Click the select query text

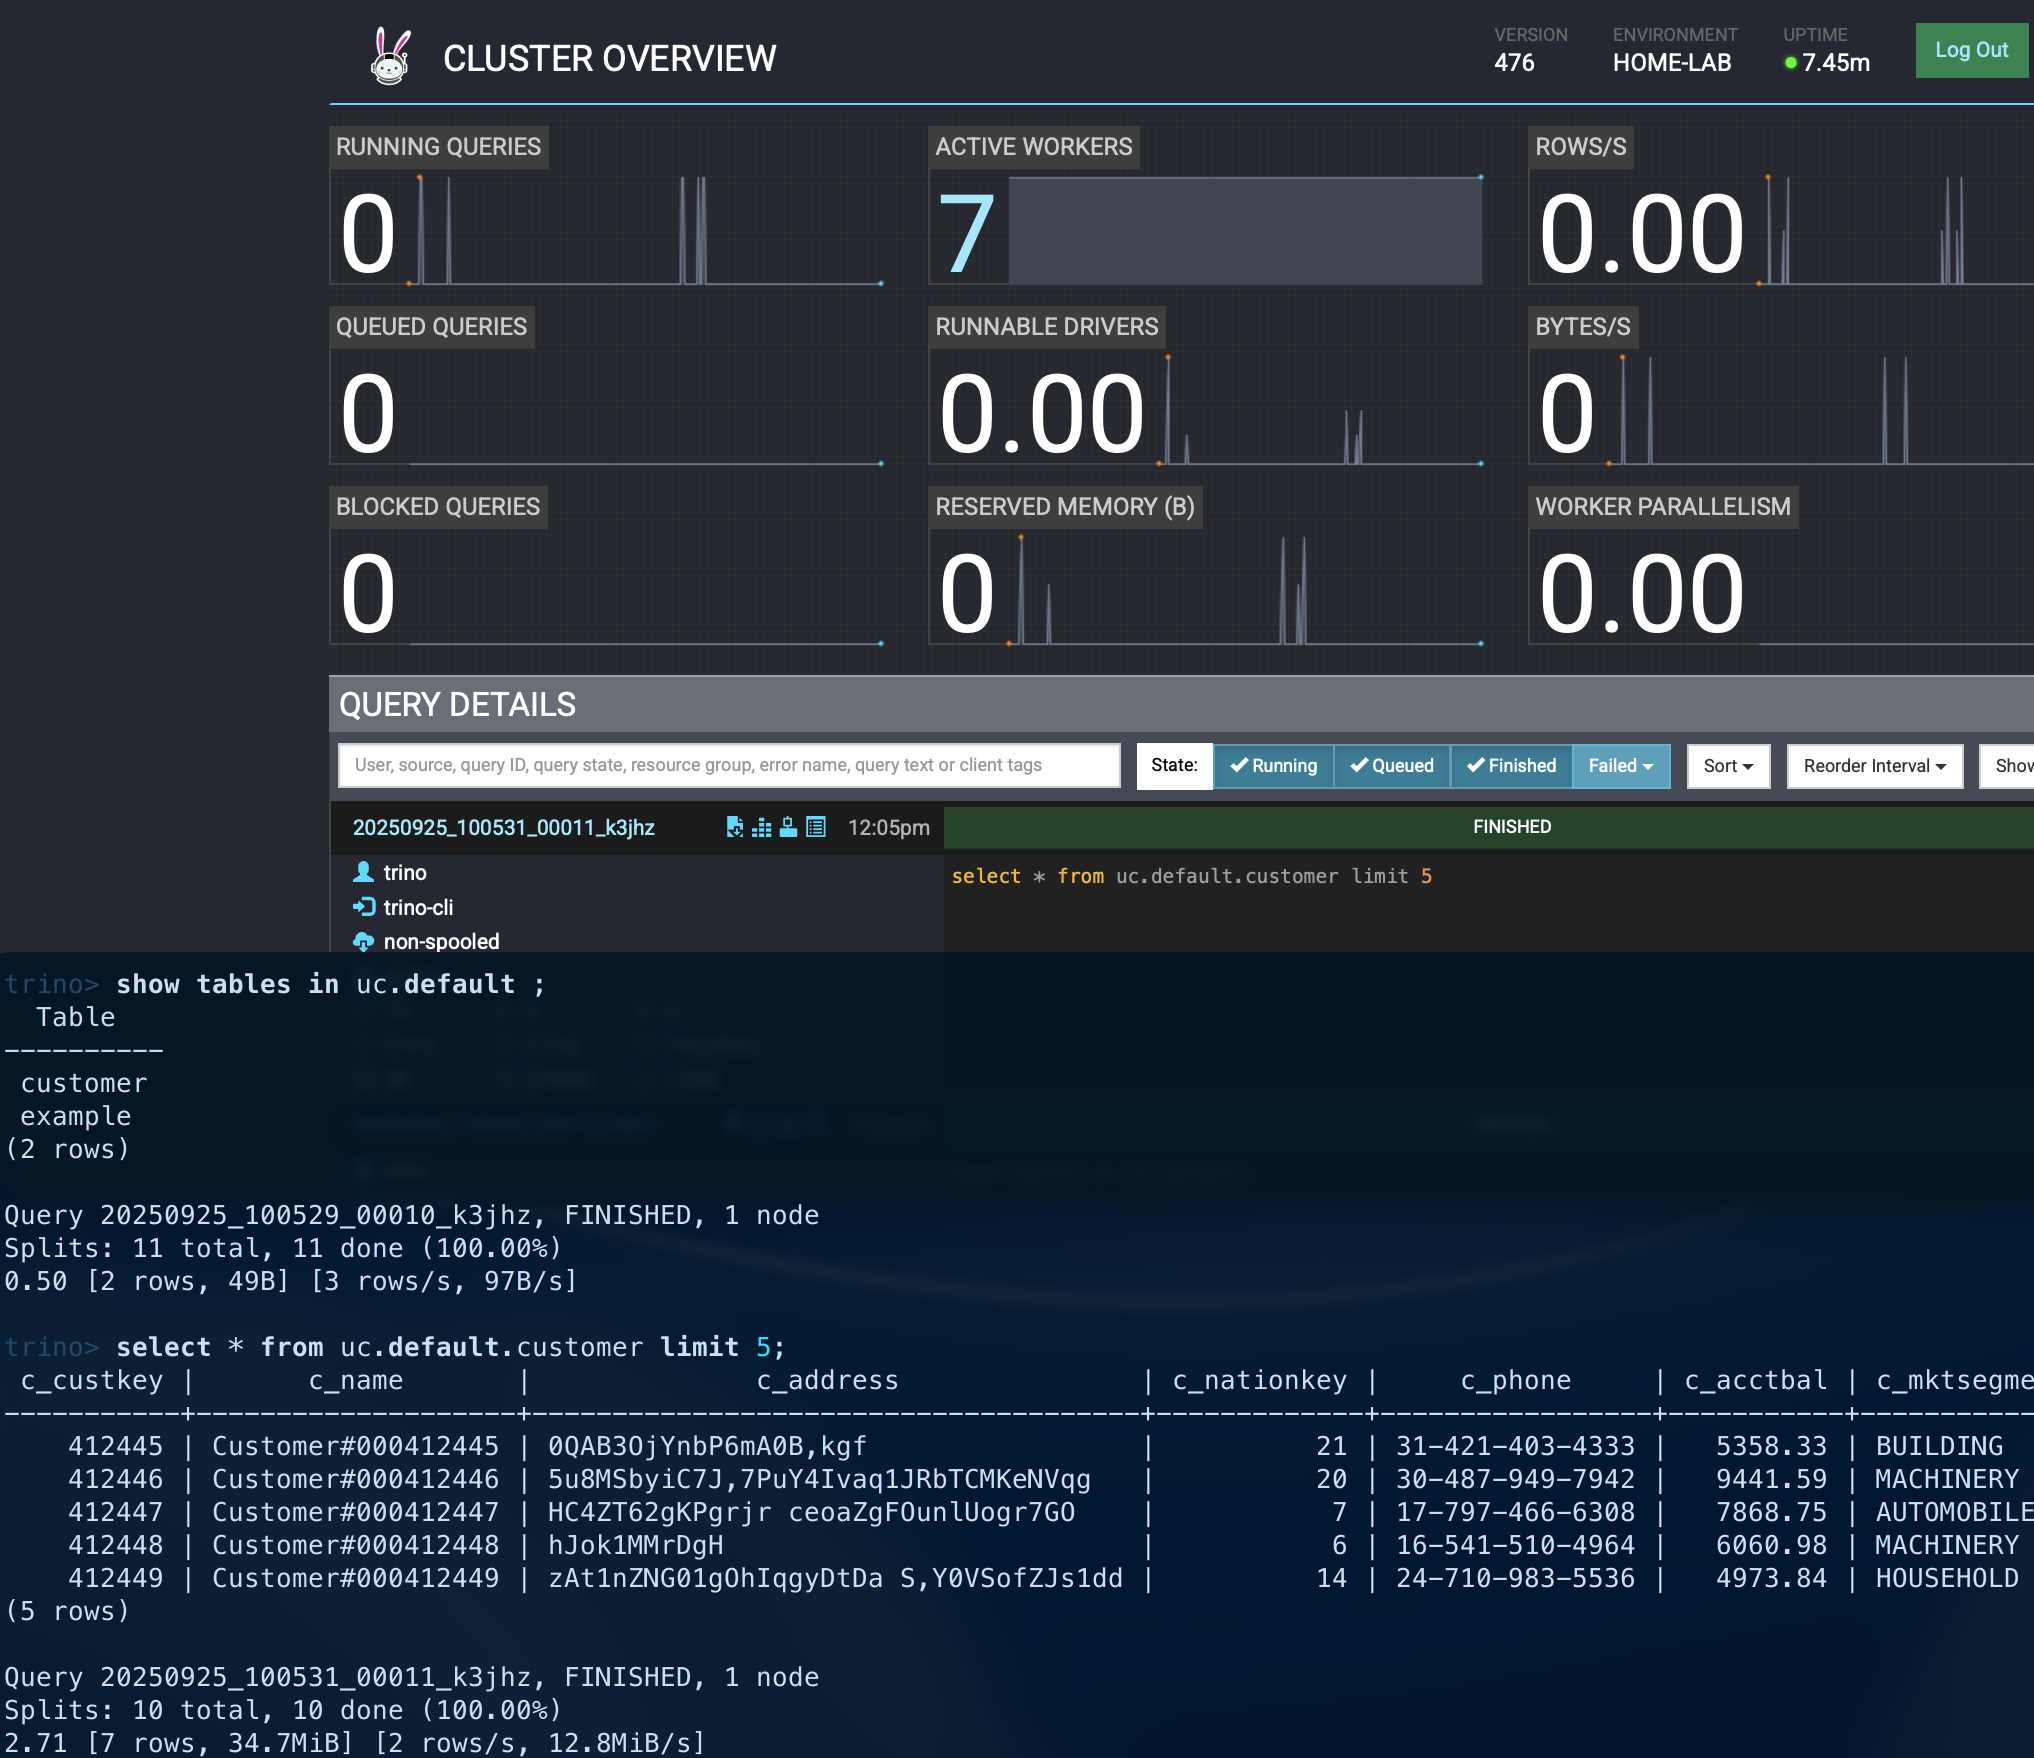pyautogui.click(x=1192, y=876)
